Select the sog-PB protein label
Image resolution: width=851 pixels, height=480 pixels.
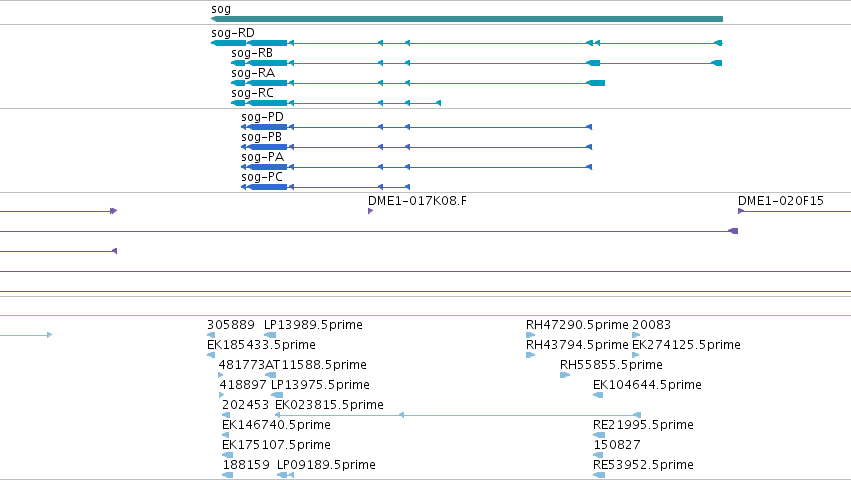point(262,137)
